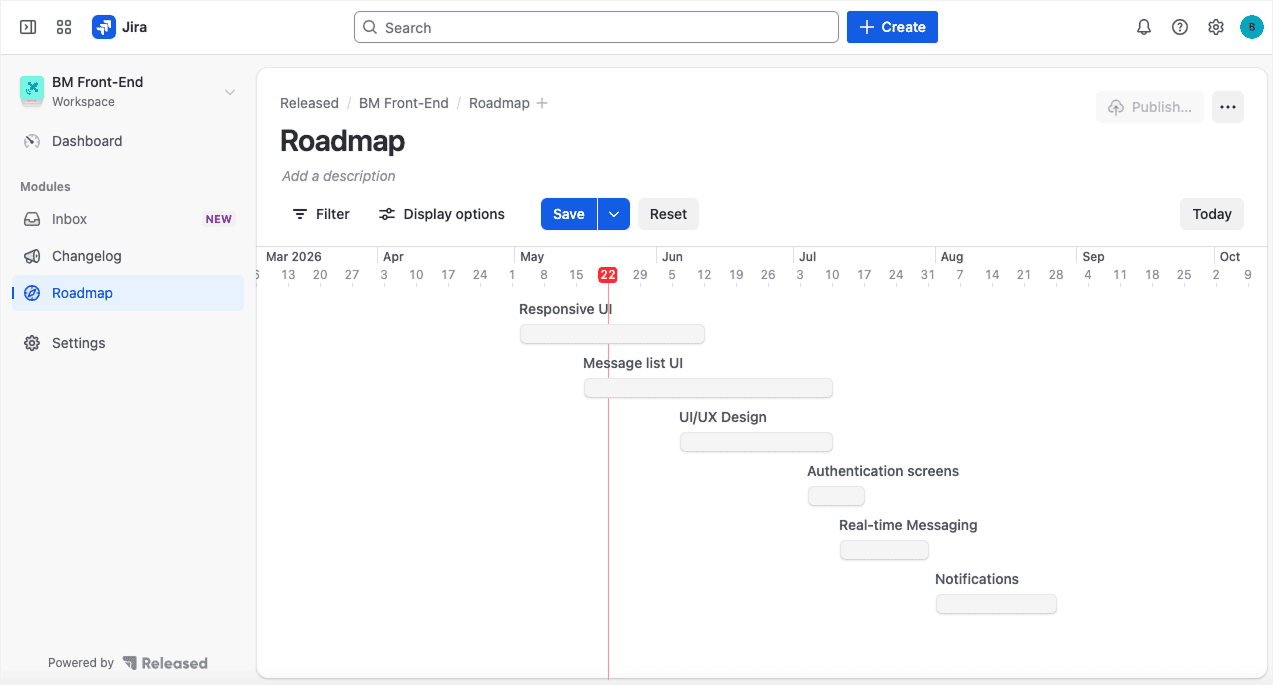Click the Authentication screens label
The width and height of the screenshot is (1273, 685).
[x=883, y=471]
